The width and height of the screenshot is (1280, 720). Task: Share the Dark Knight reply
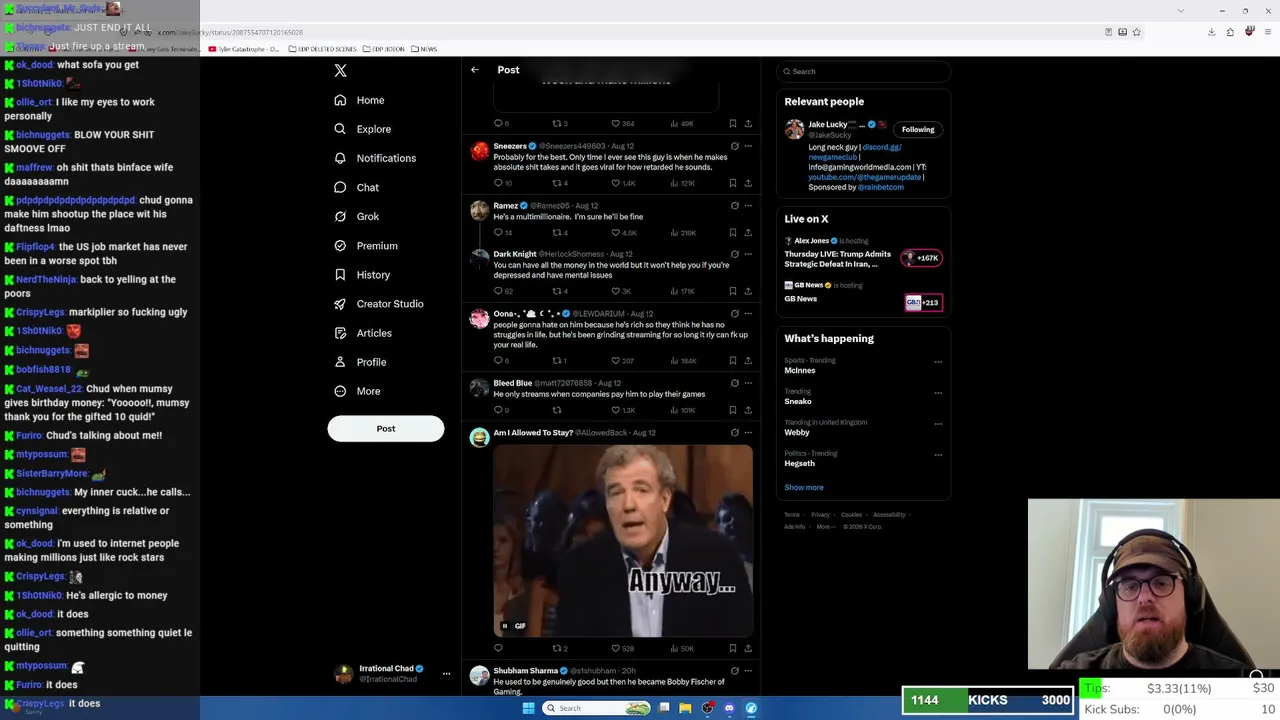tap(748, 291)
